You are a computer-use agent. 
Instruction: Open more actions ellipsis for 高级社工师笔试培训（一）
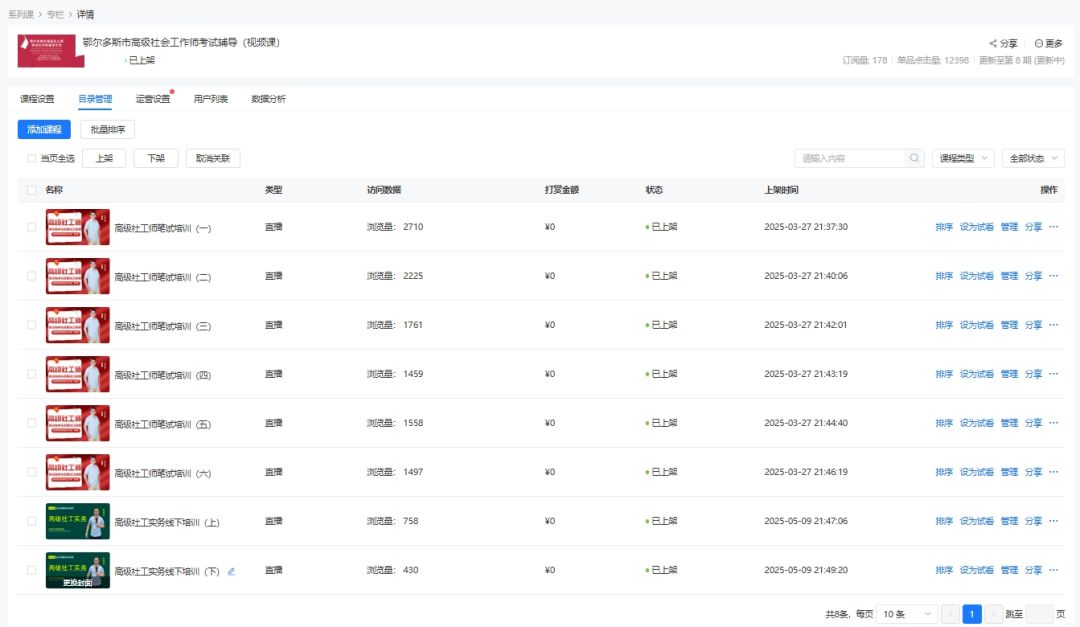point(1053,227)
